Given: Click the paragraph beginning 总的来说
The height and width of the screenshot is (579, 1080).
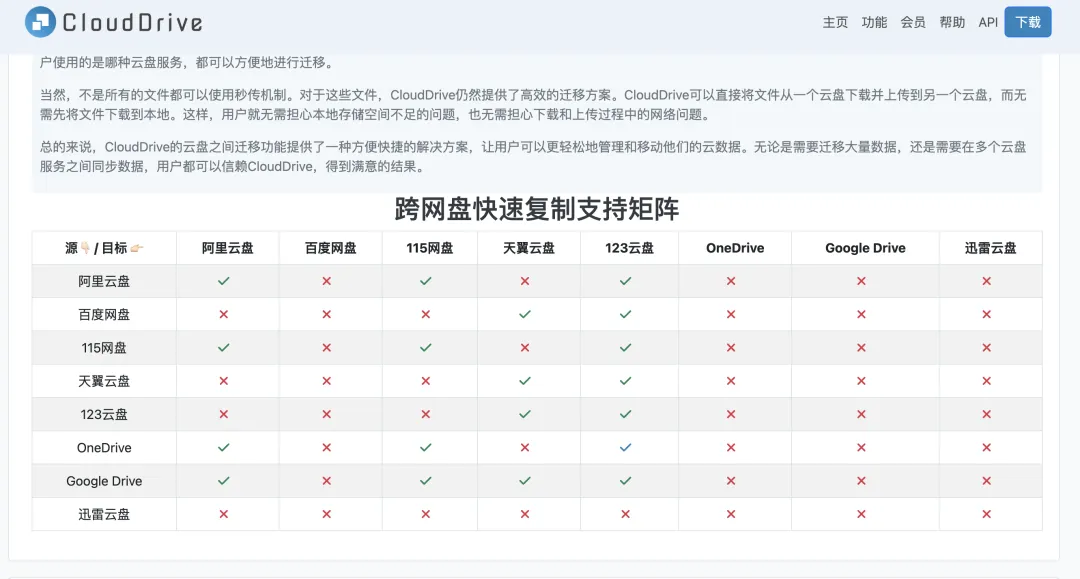Looking at the screenshot, I should pos(533,156).
